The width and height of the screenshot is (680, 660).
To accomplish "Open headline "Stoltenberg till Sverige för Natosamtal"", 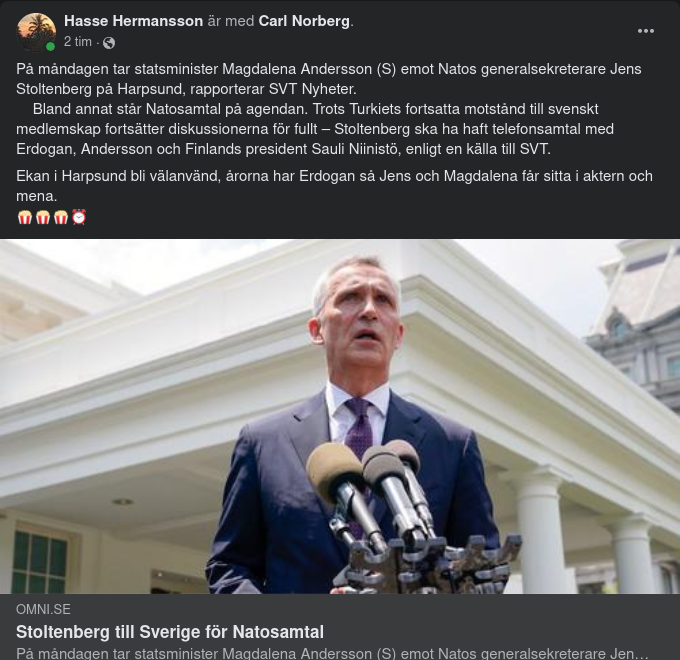I will click(170, 632).
